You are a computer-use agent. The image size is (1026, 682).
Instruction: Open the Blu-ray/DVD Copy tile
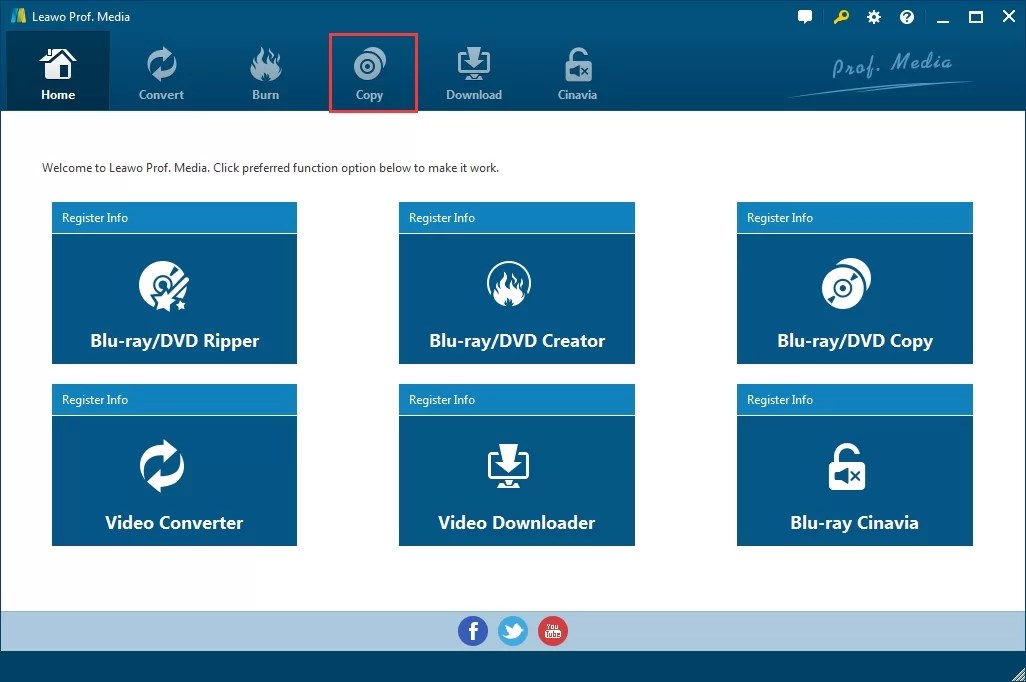(854, 298)
